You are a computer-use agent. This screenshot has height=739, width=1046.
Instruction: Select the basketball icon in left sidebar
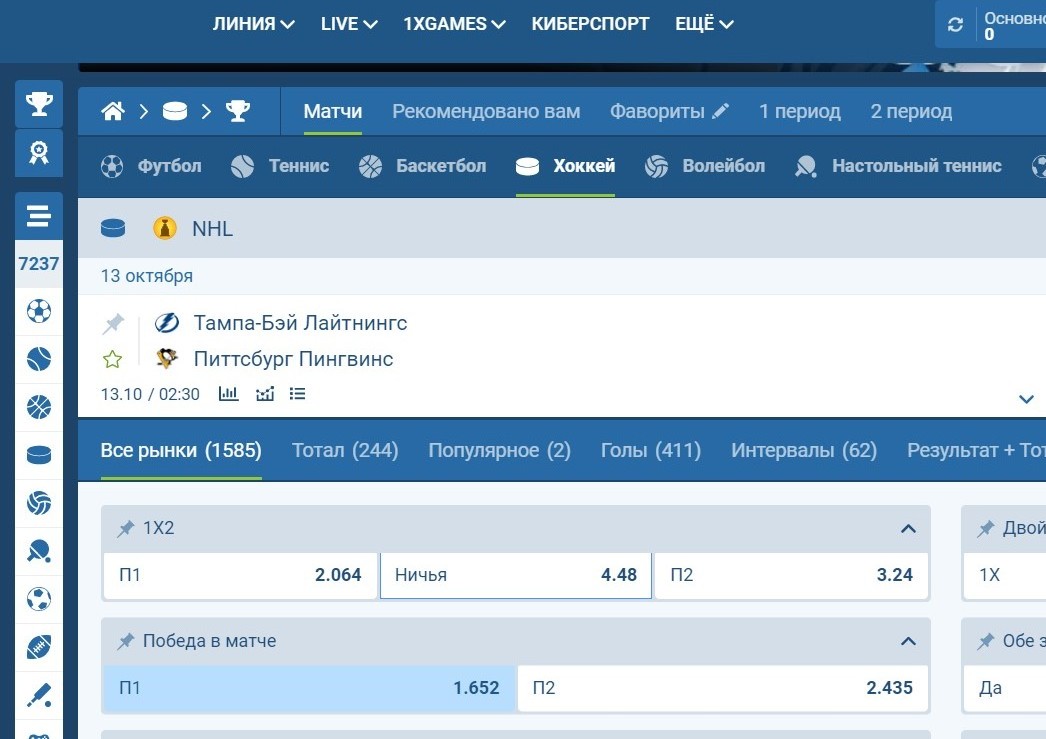coord(39,407)
